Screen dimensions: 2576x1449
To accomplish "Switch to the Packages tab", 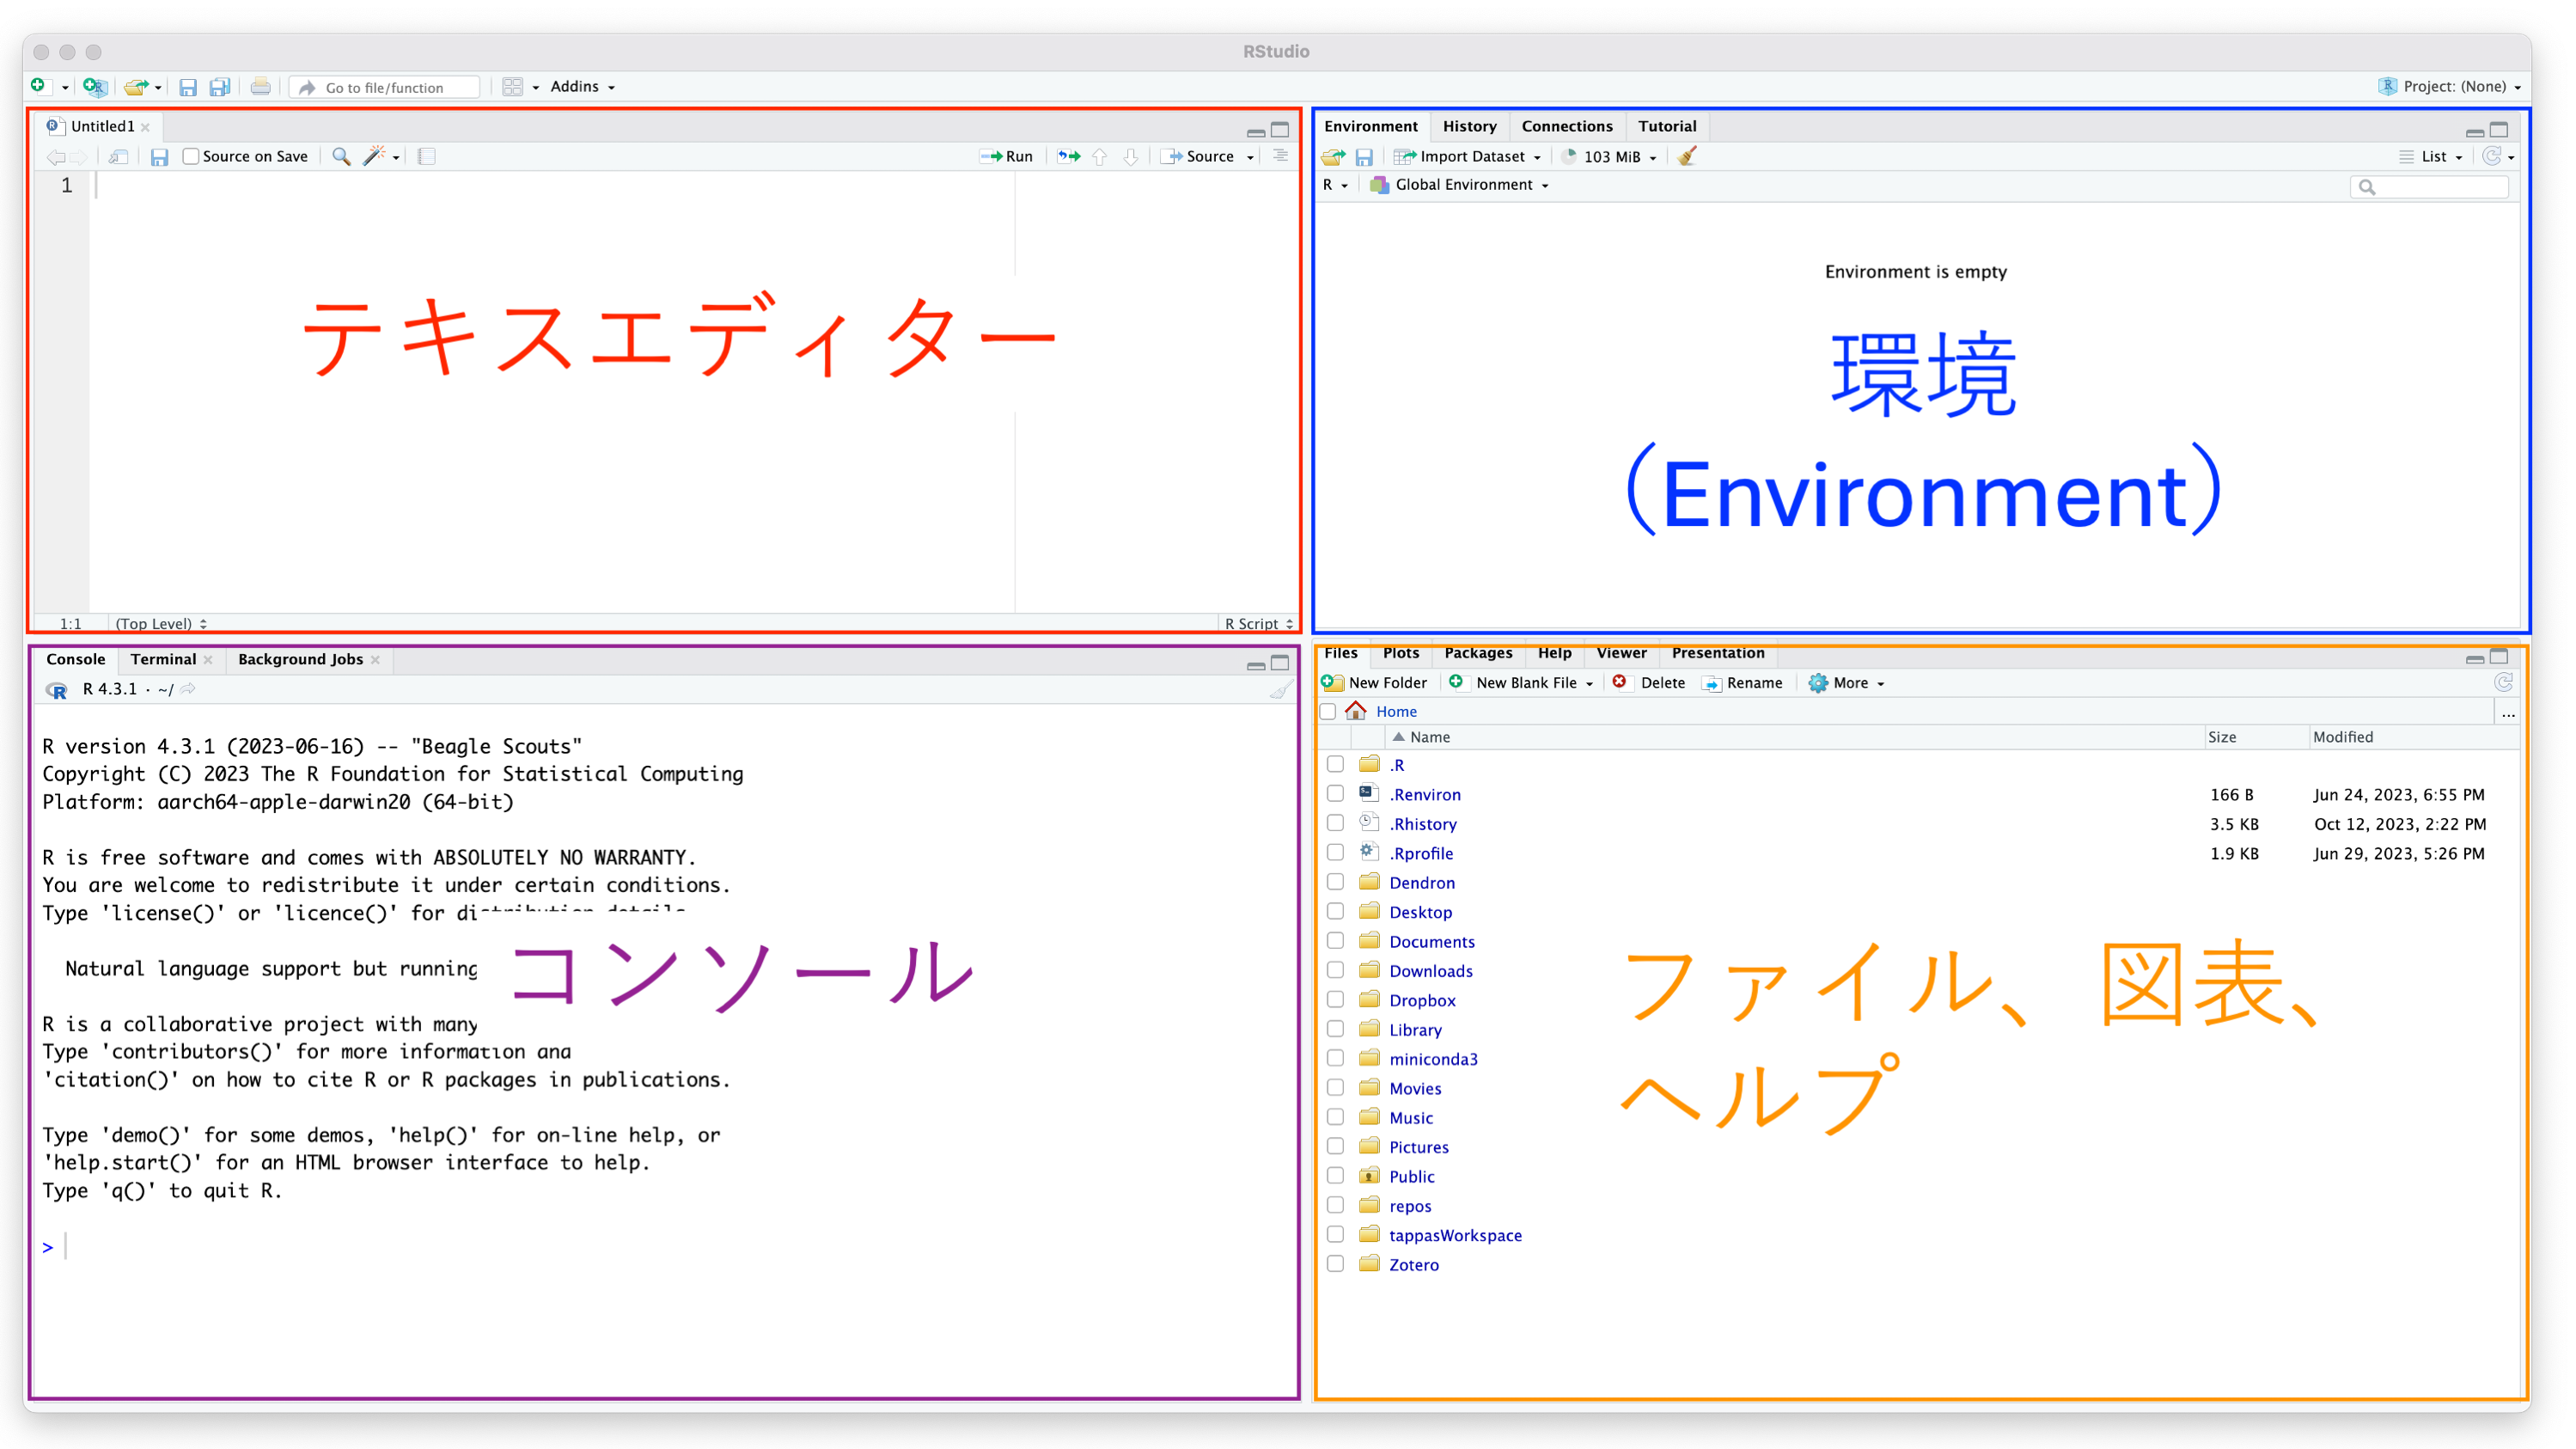I will 1477,653.
